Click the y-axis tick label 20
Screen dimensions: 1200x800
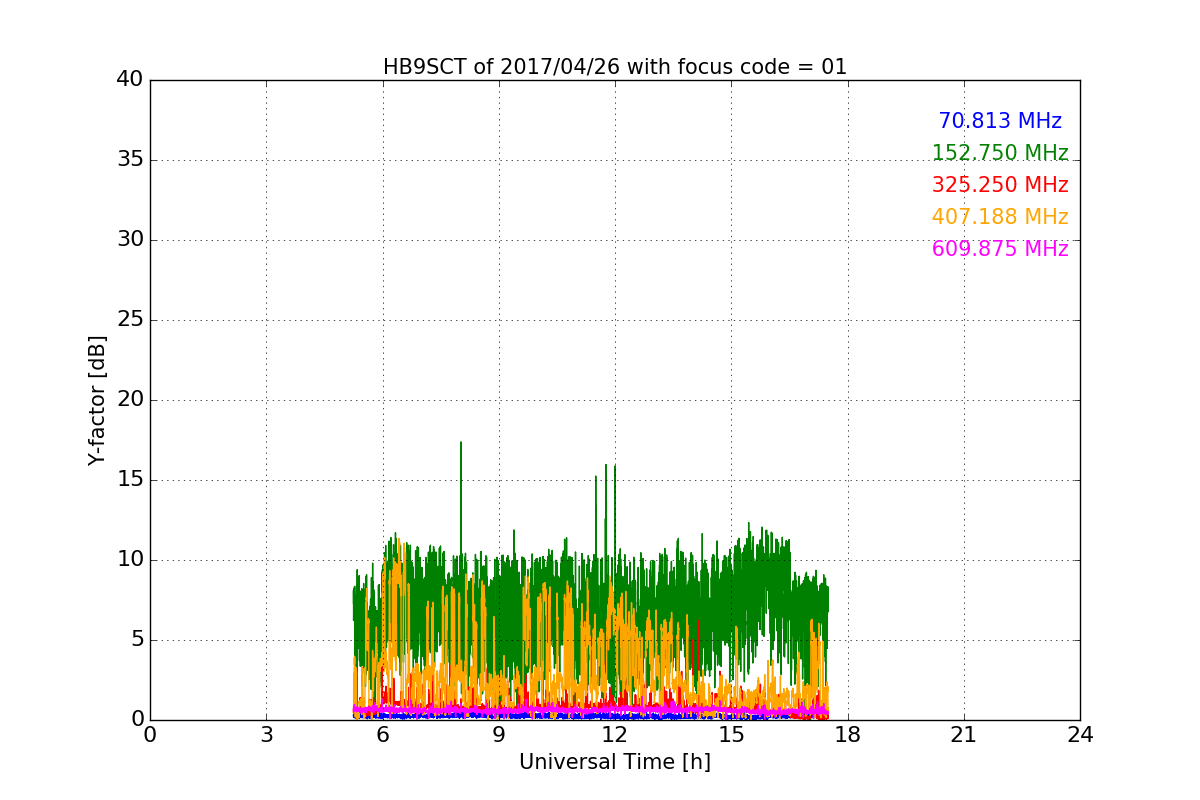point(130,400)
